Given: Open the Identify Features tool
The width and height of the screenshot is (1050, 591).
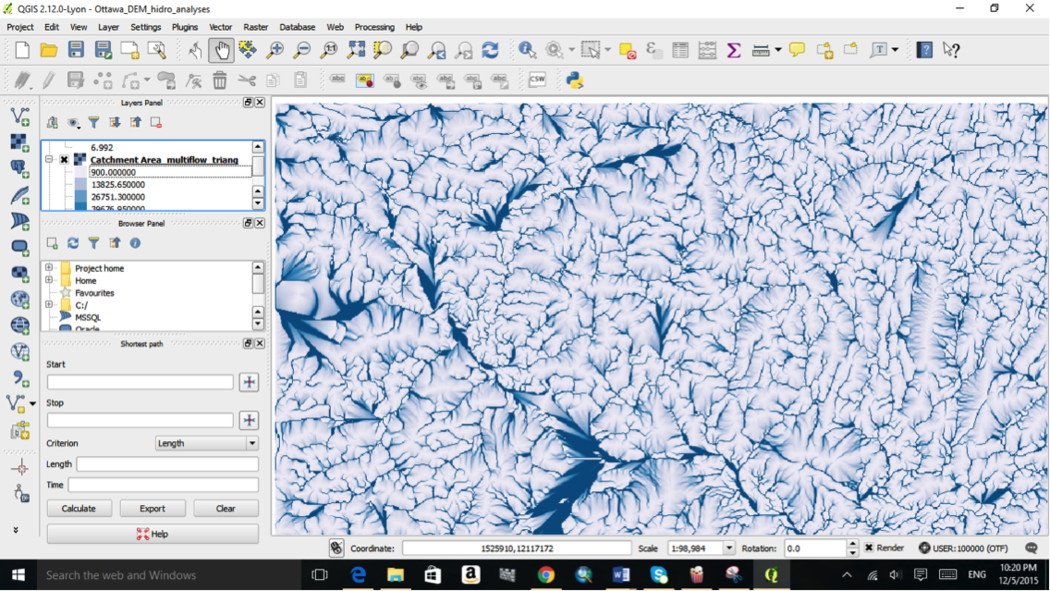Looking at the screenshot, I should pyautogui.click(x=527, y=49).
